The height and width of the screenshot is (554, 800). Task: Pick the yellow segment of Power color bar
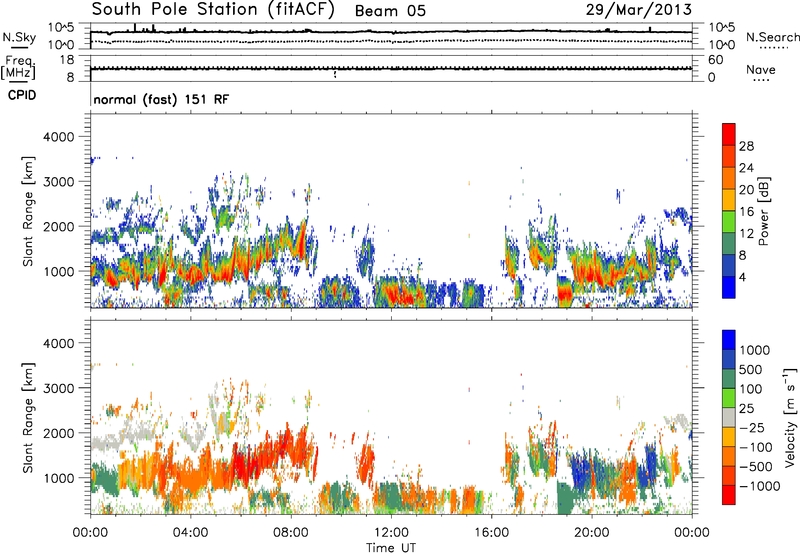(729, 199)
